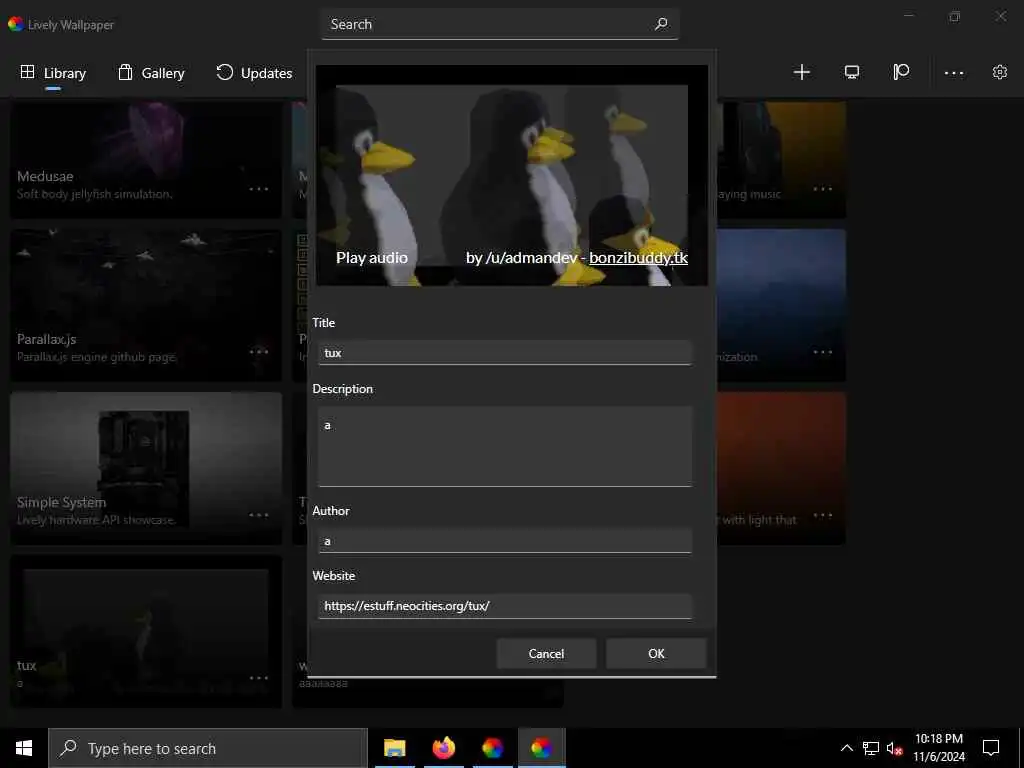Click the 'Parallax.js engine github page.' text

(x=97, y=357)
